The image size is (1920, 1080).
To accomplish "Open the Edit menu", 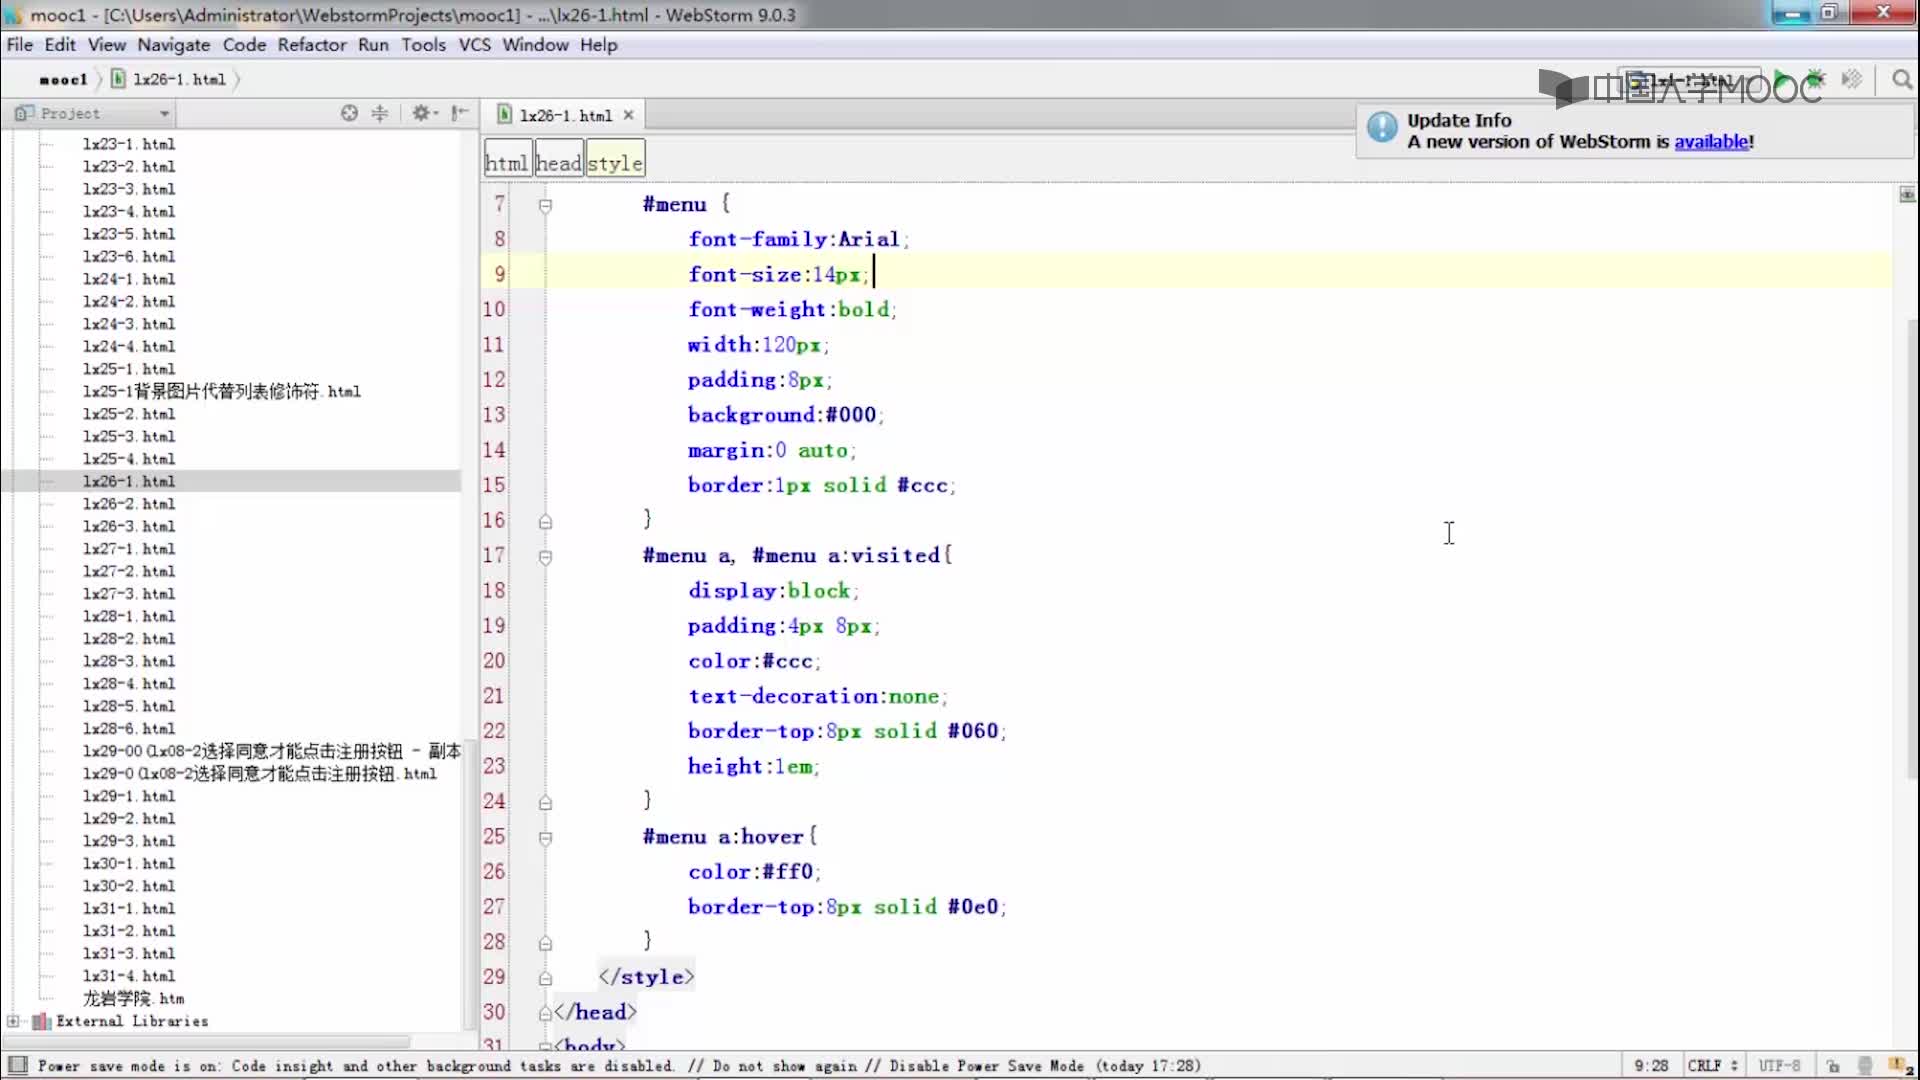I will [x=60, y=45].
